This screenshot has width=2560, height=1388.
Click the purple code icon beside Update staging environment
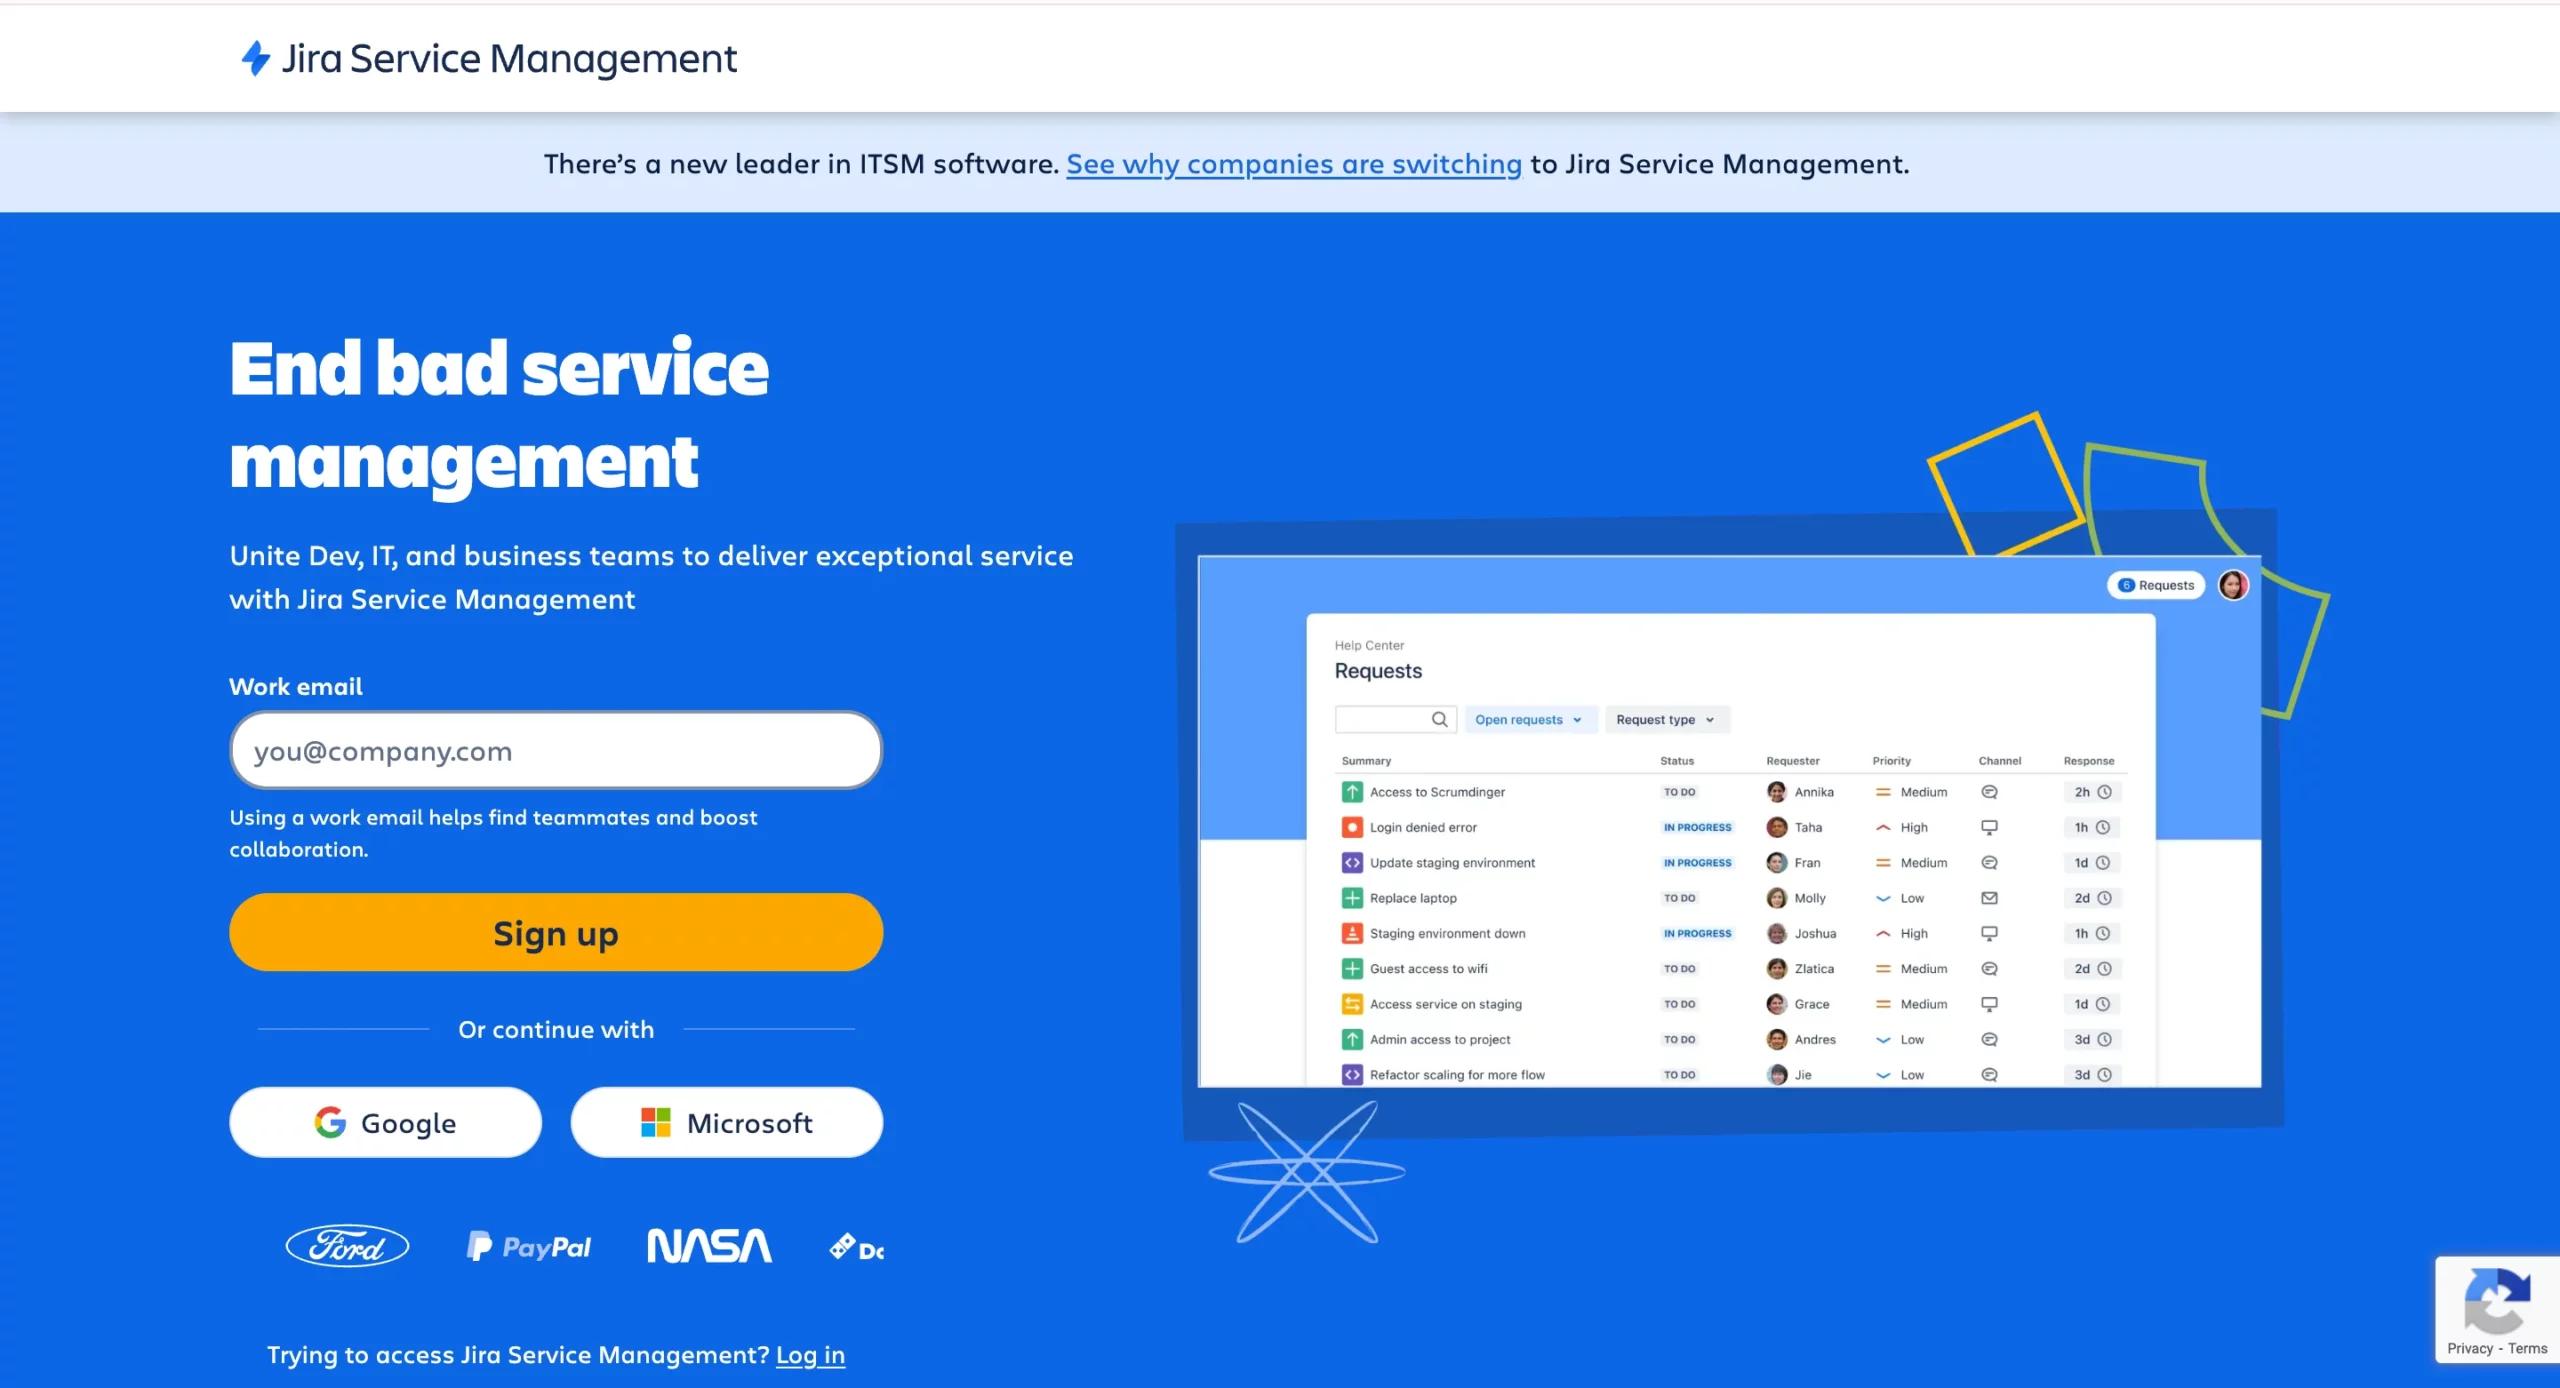pos(1352,862)
